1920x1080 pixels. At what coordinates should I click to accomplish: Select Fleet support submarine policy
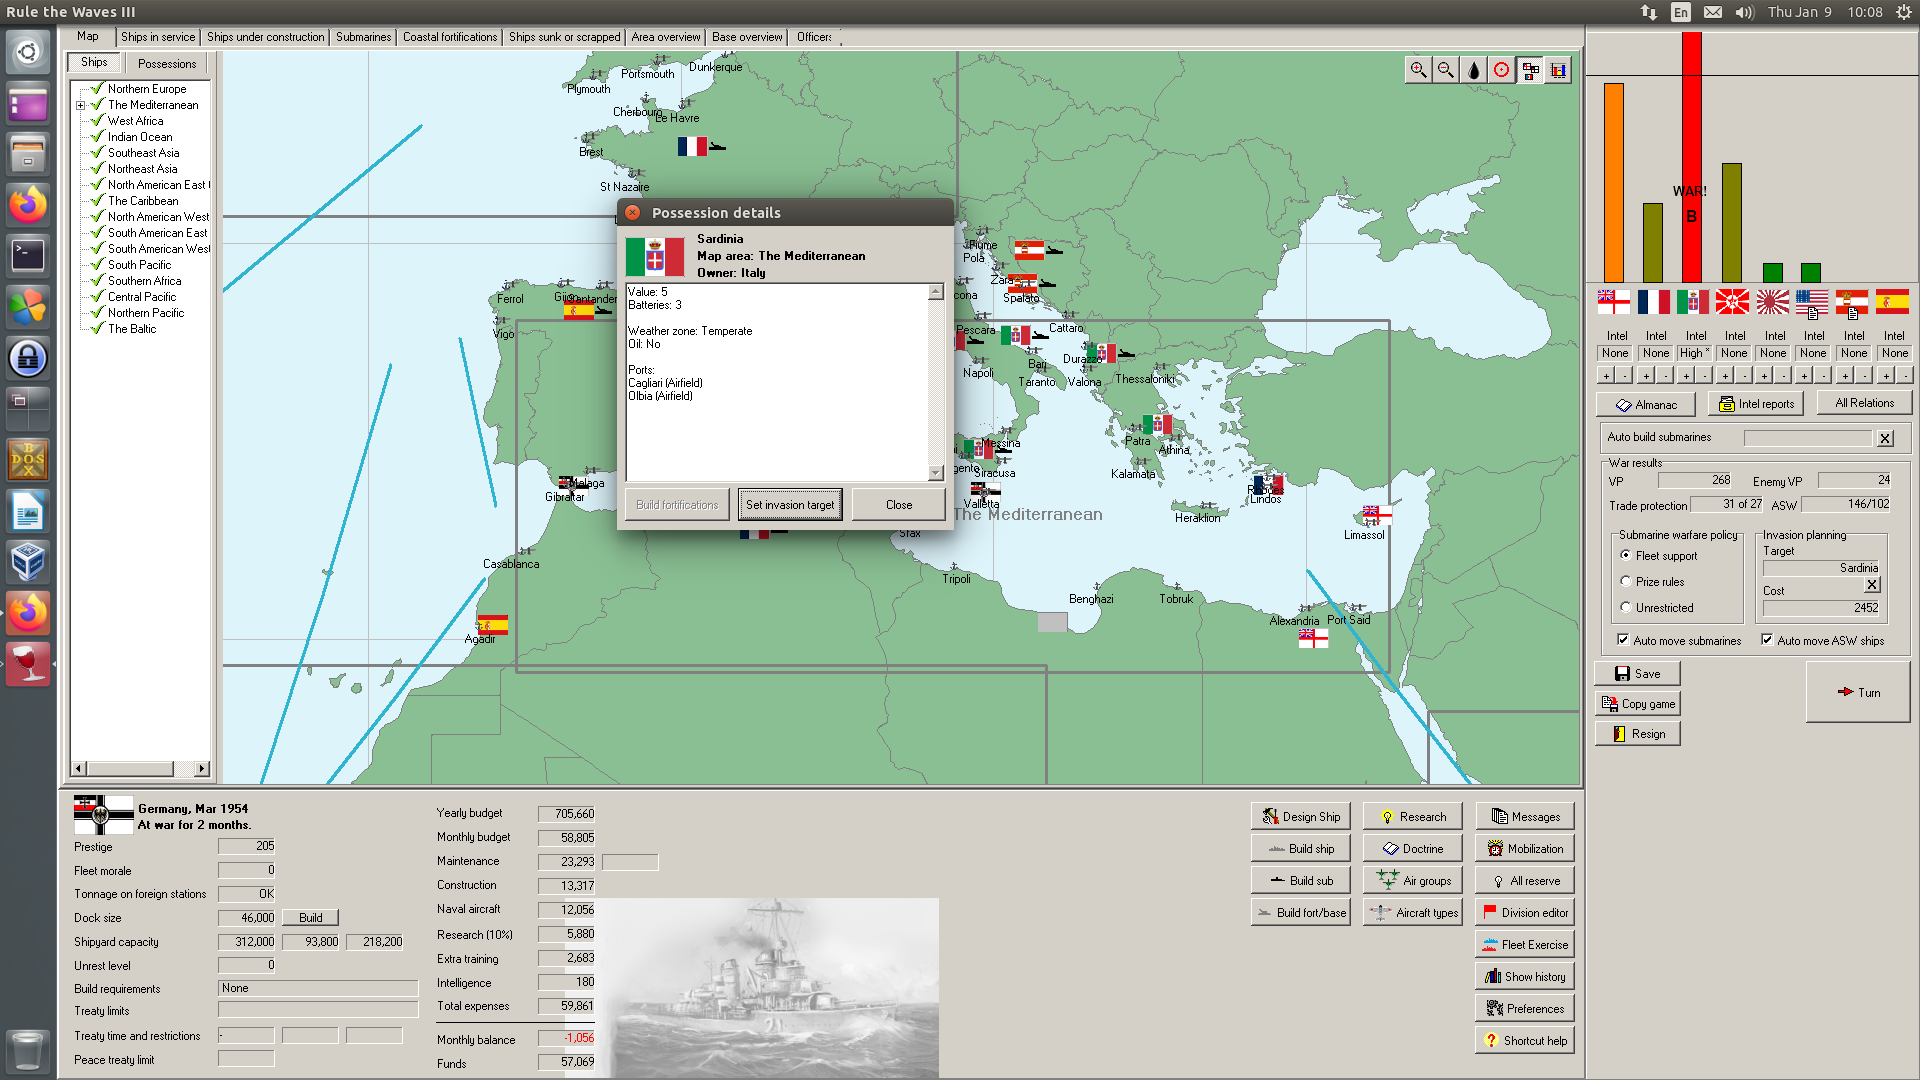pyautogui.click(x=1626, y=555)
